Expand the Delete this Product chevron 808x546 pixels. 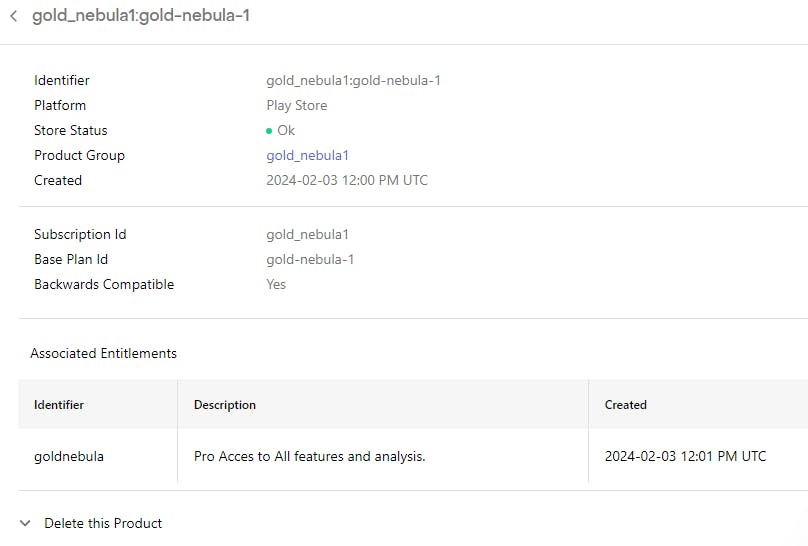25,523
